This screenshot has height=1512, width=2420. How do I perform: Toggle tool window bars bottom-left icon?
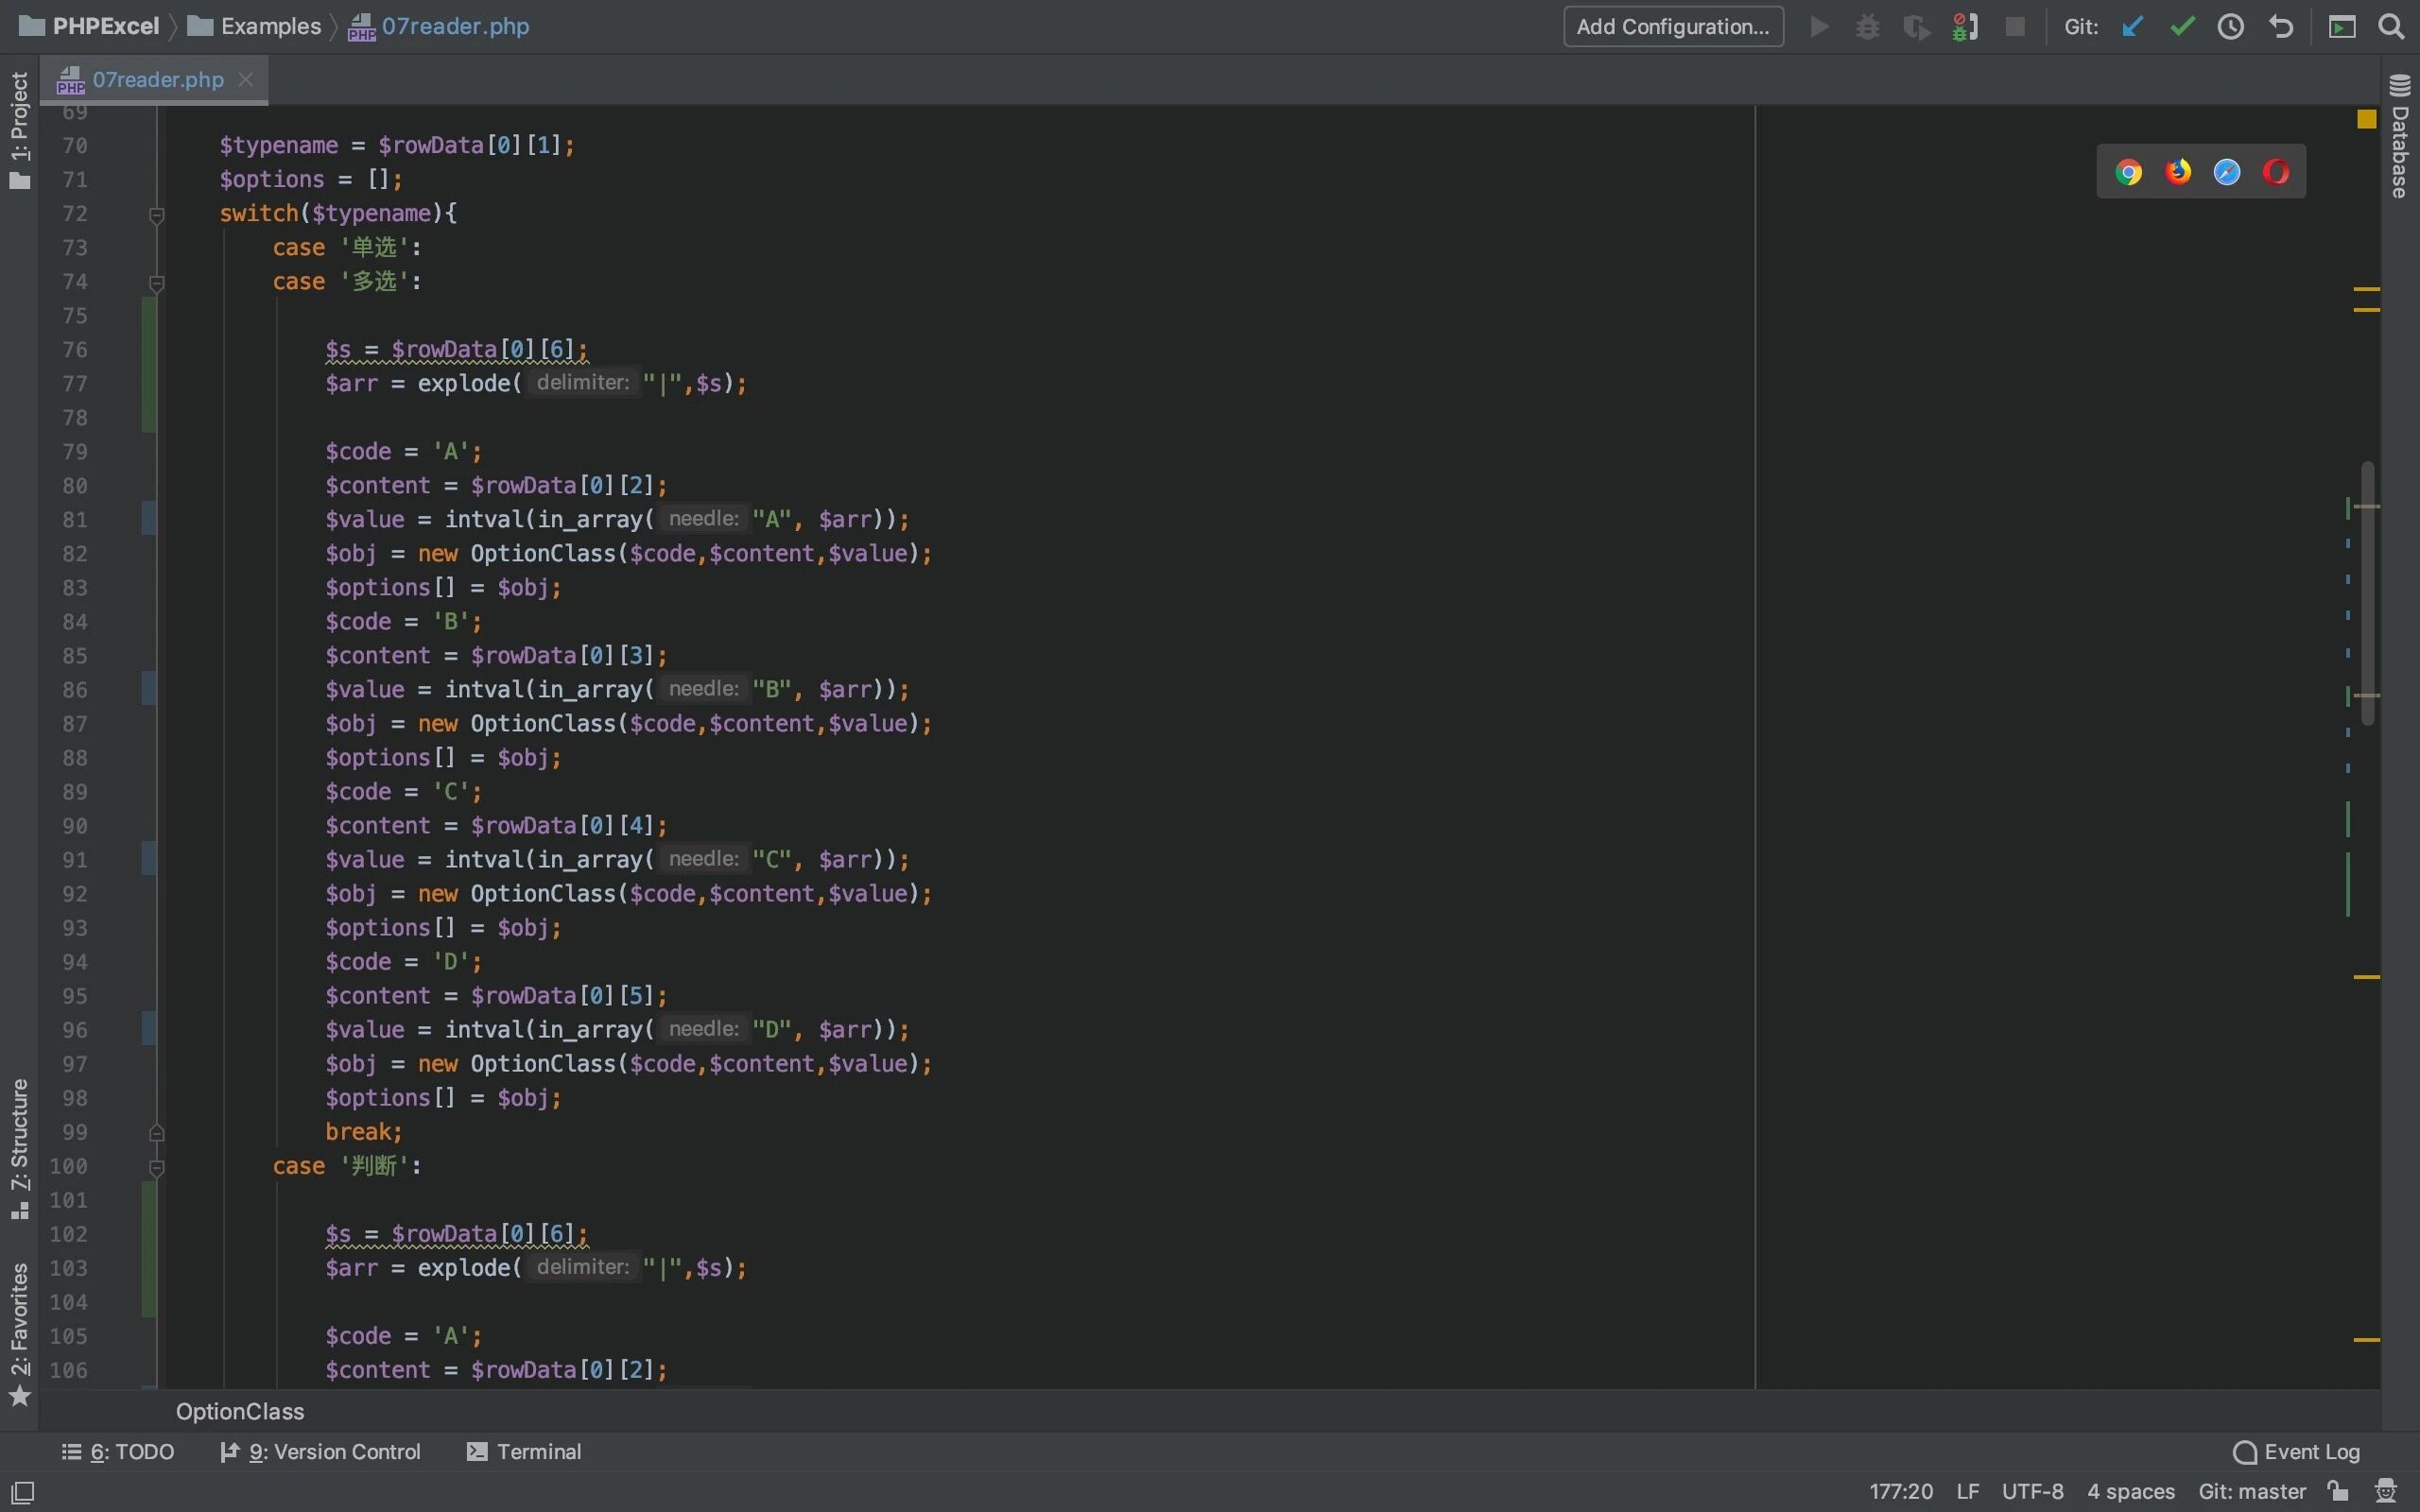(x=22, y=1492)
